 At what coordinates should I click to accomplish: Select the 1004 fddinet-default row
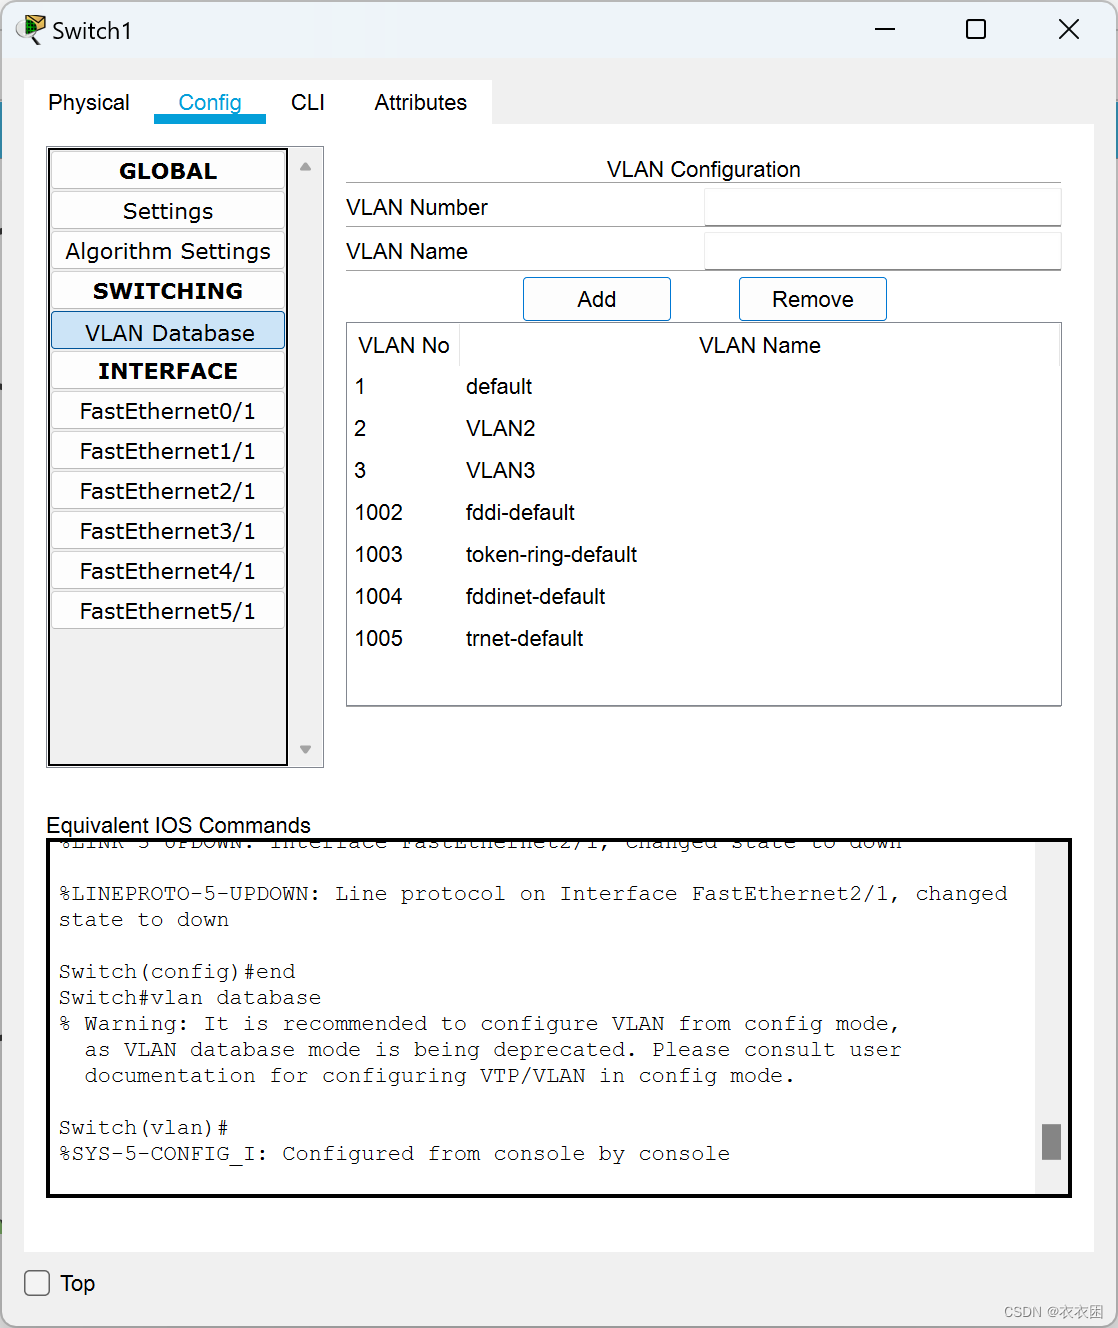pyautogui.click(x=704, y=596)
